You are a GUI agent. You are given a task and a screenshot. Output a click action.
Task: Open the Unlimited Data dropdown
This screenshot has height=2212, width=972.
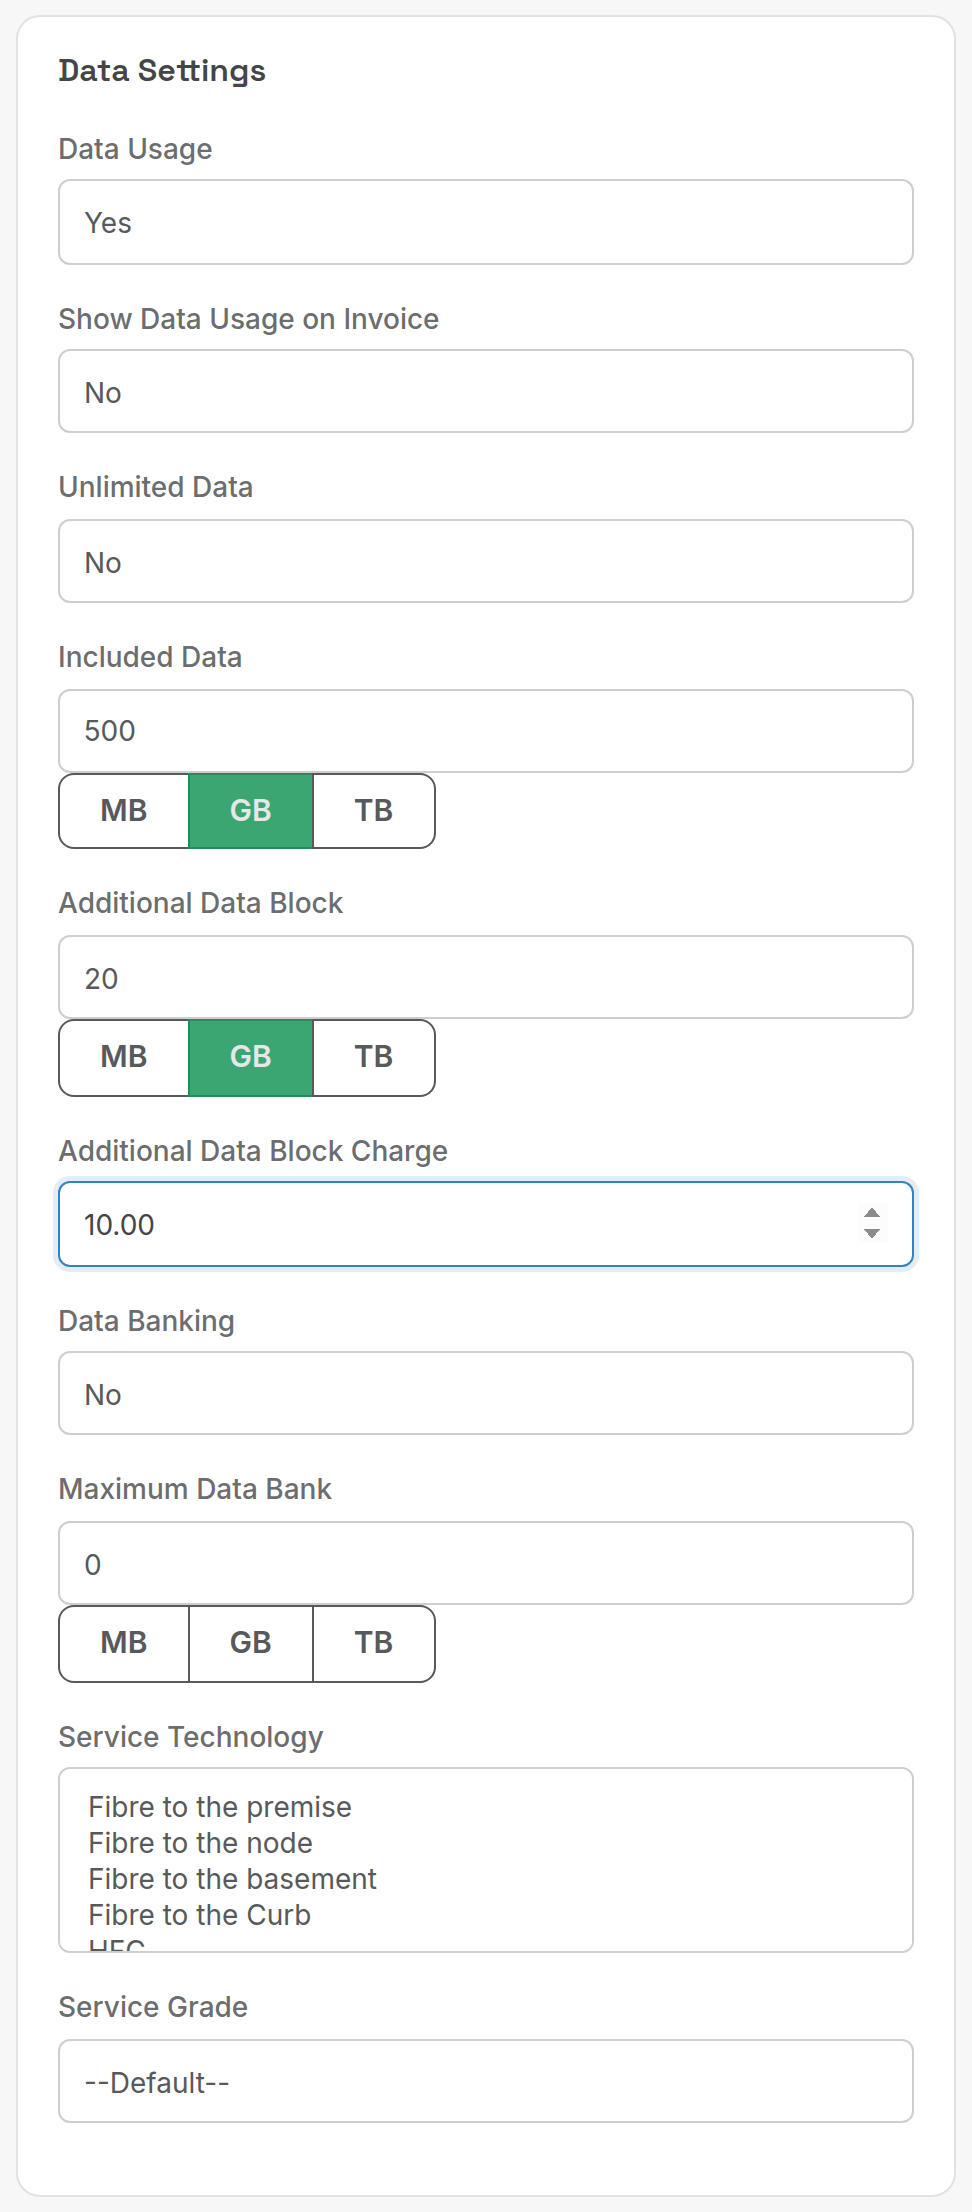point(486,561)
